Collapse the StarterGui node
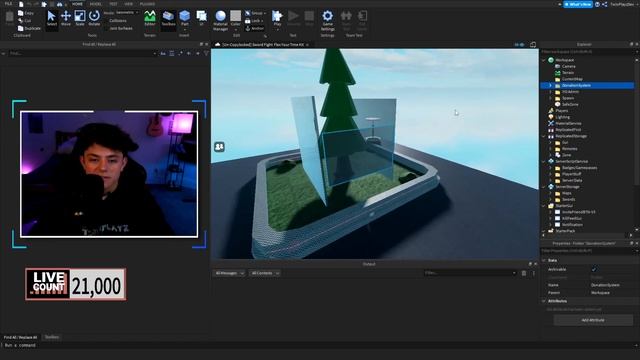 tap(544, 206)
